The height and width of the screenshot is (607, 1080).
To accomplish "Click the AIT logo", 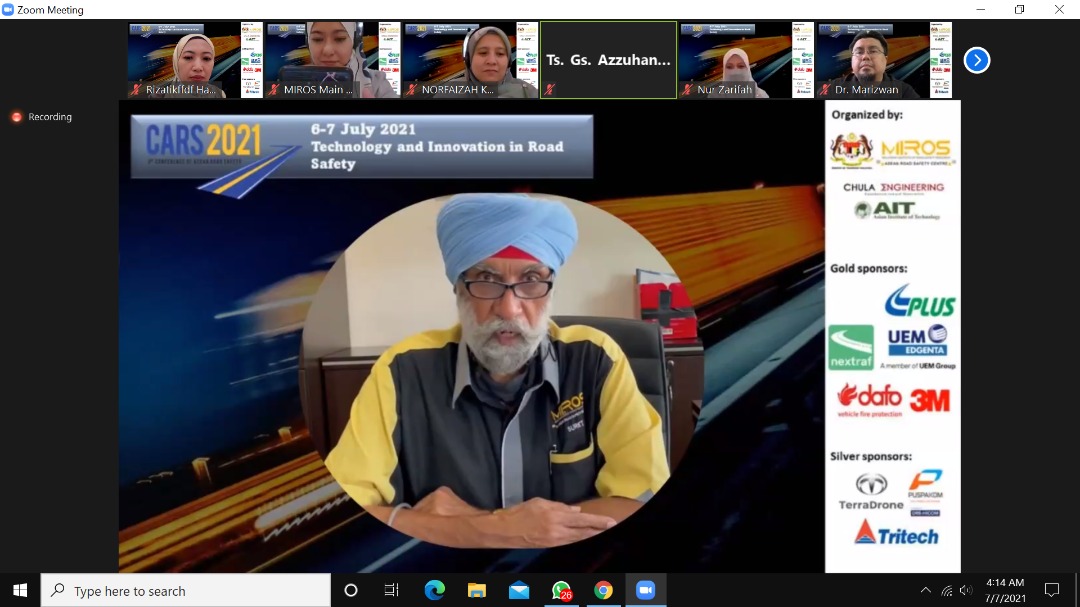I will tap(895, 210).
